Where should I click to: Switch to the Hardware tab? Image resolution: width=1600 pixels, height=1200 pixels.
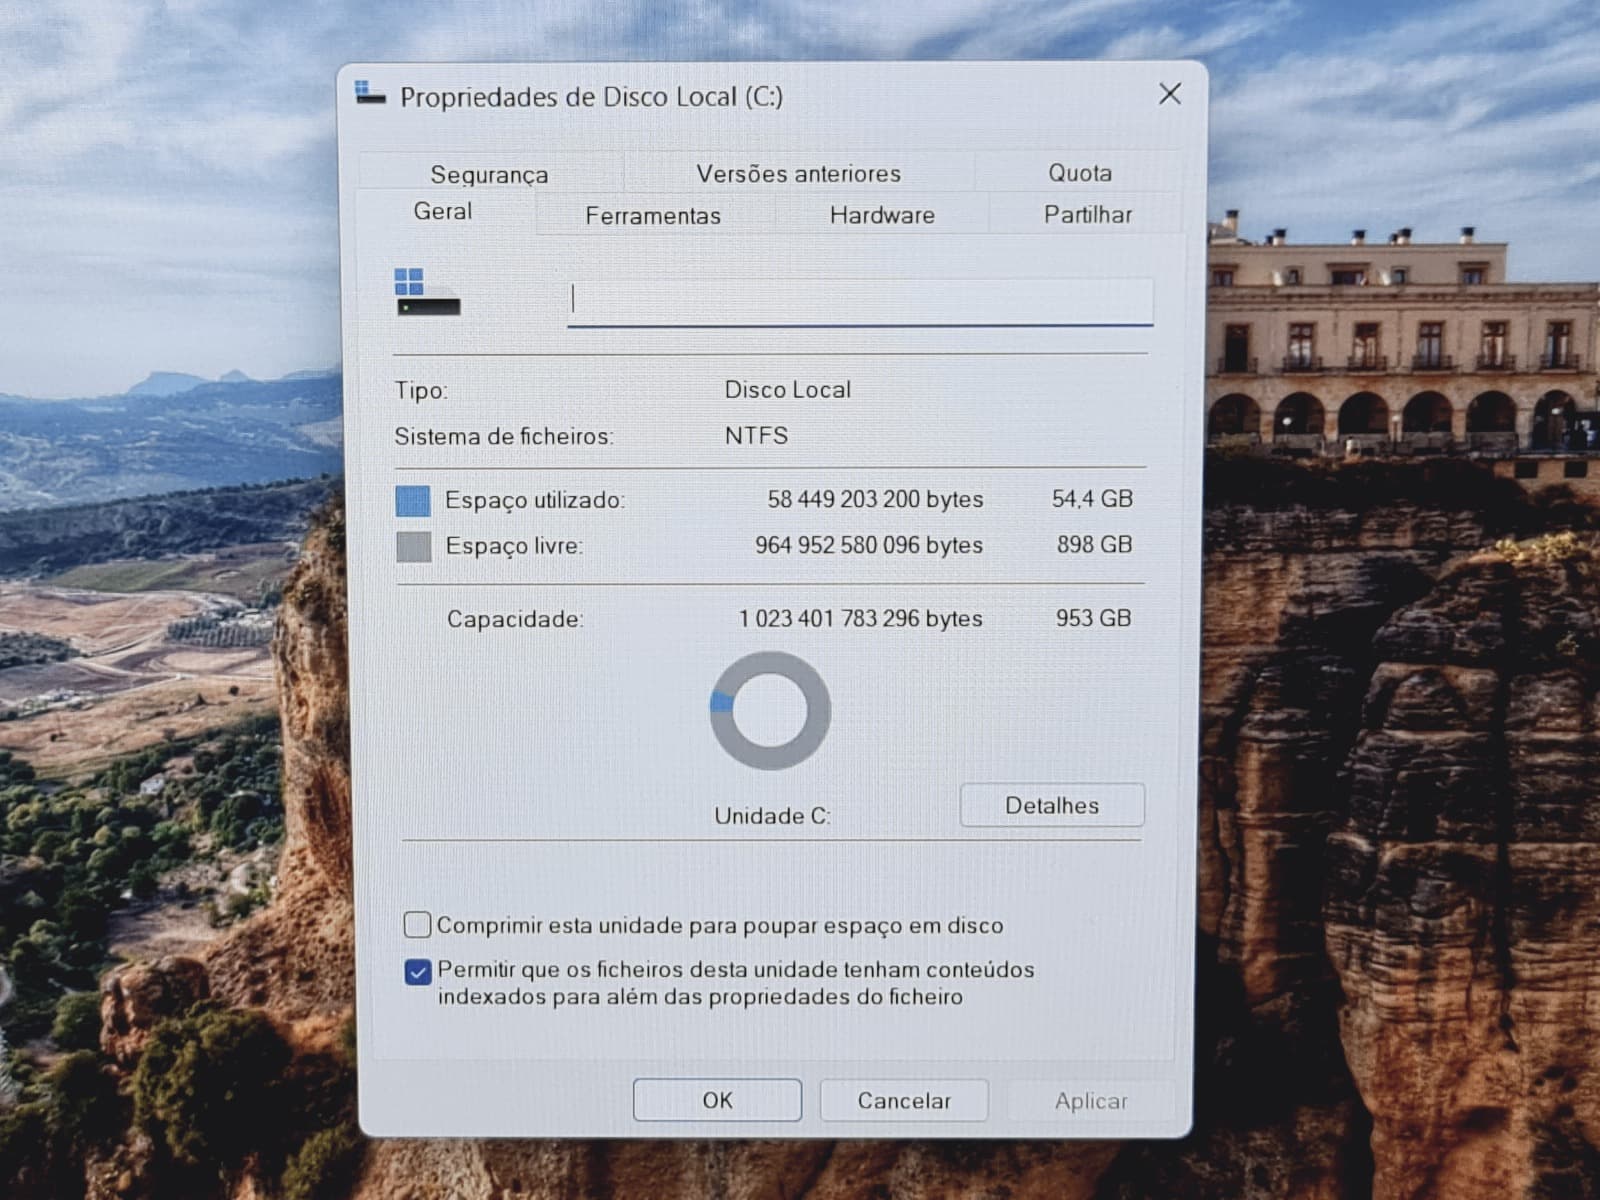(x=882, y=214)
